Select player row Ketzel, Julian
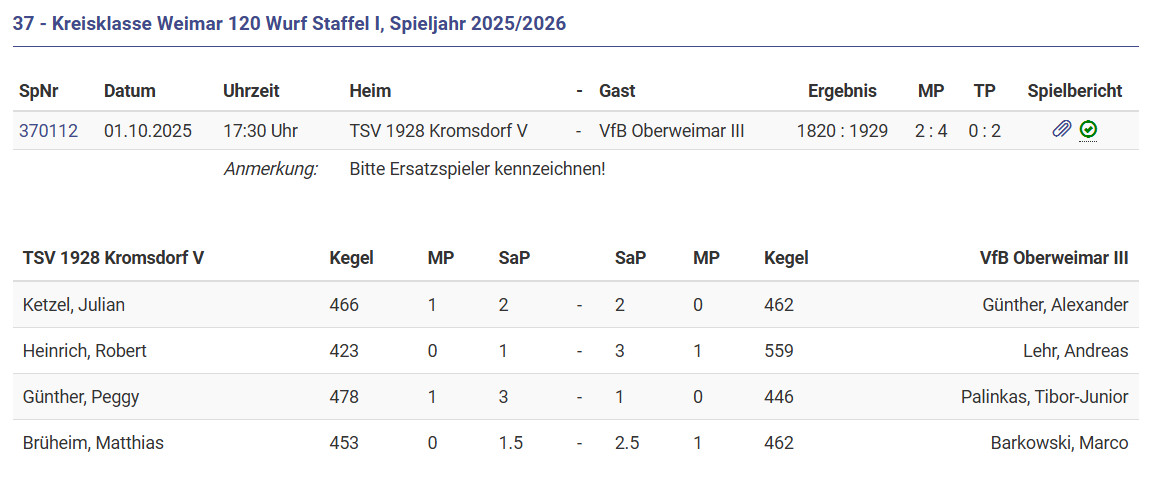The height and width of the screenshot is (483, 1152). tap(74, 305)
